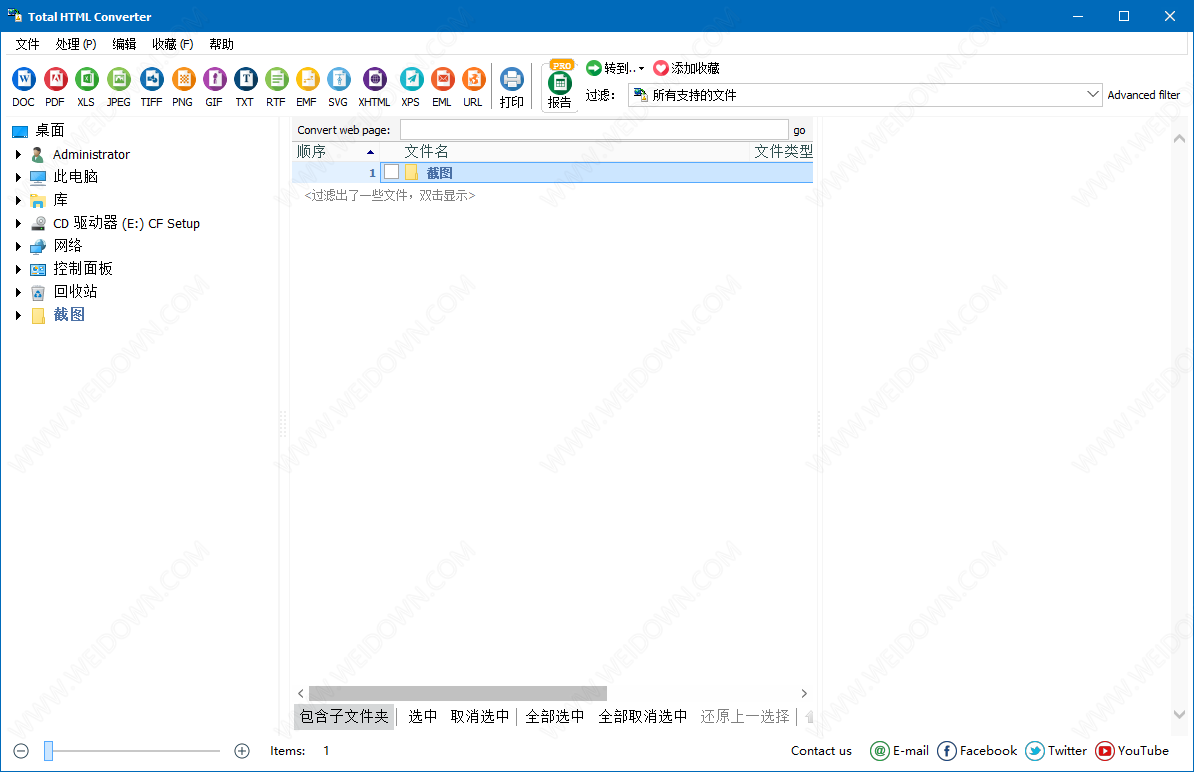The height and width of the screenshot is (772, 1194).
Task: Click the SVG conversion icon
Action: (x=338, y=80)
